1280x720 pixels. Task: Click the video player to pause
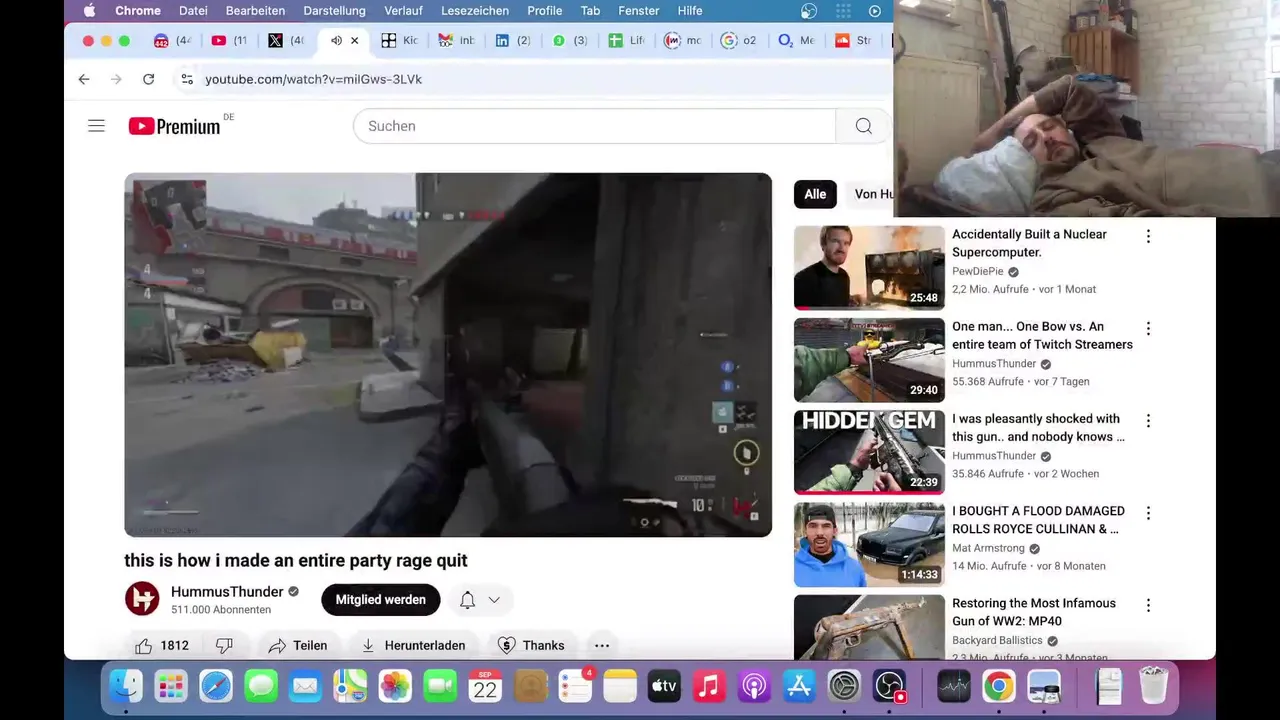click(x=448, y=355)
